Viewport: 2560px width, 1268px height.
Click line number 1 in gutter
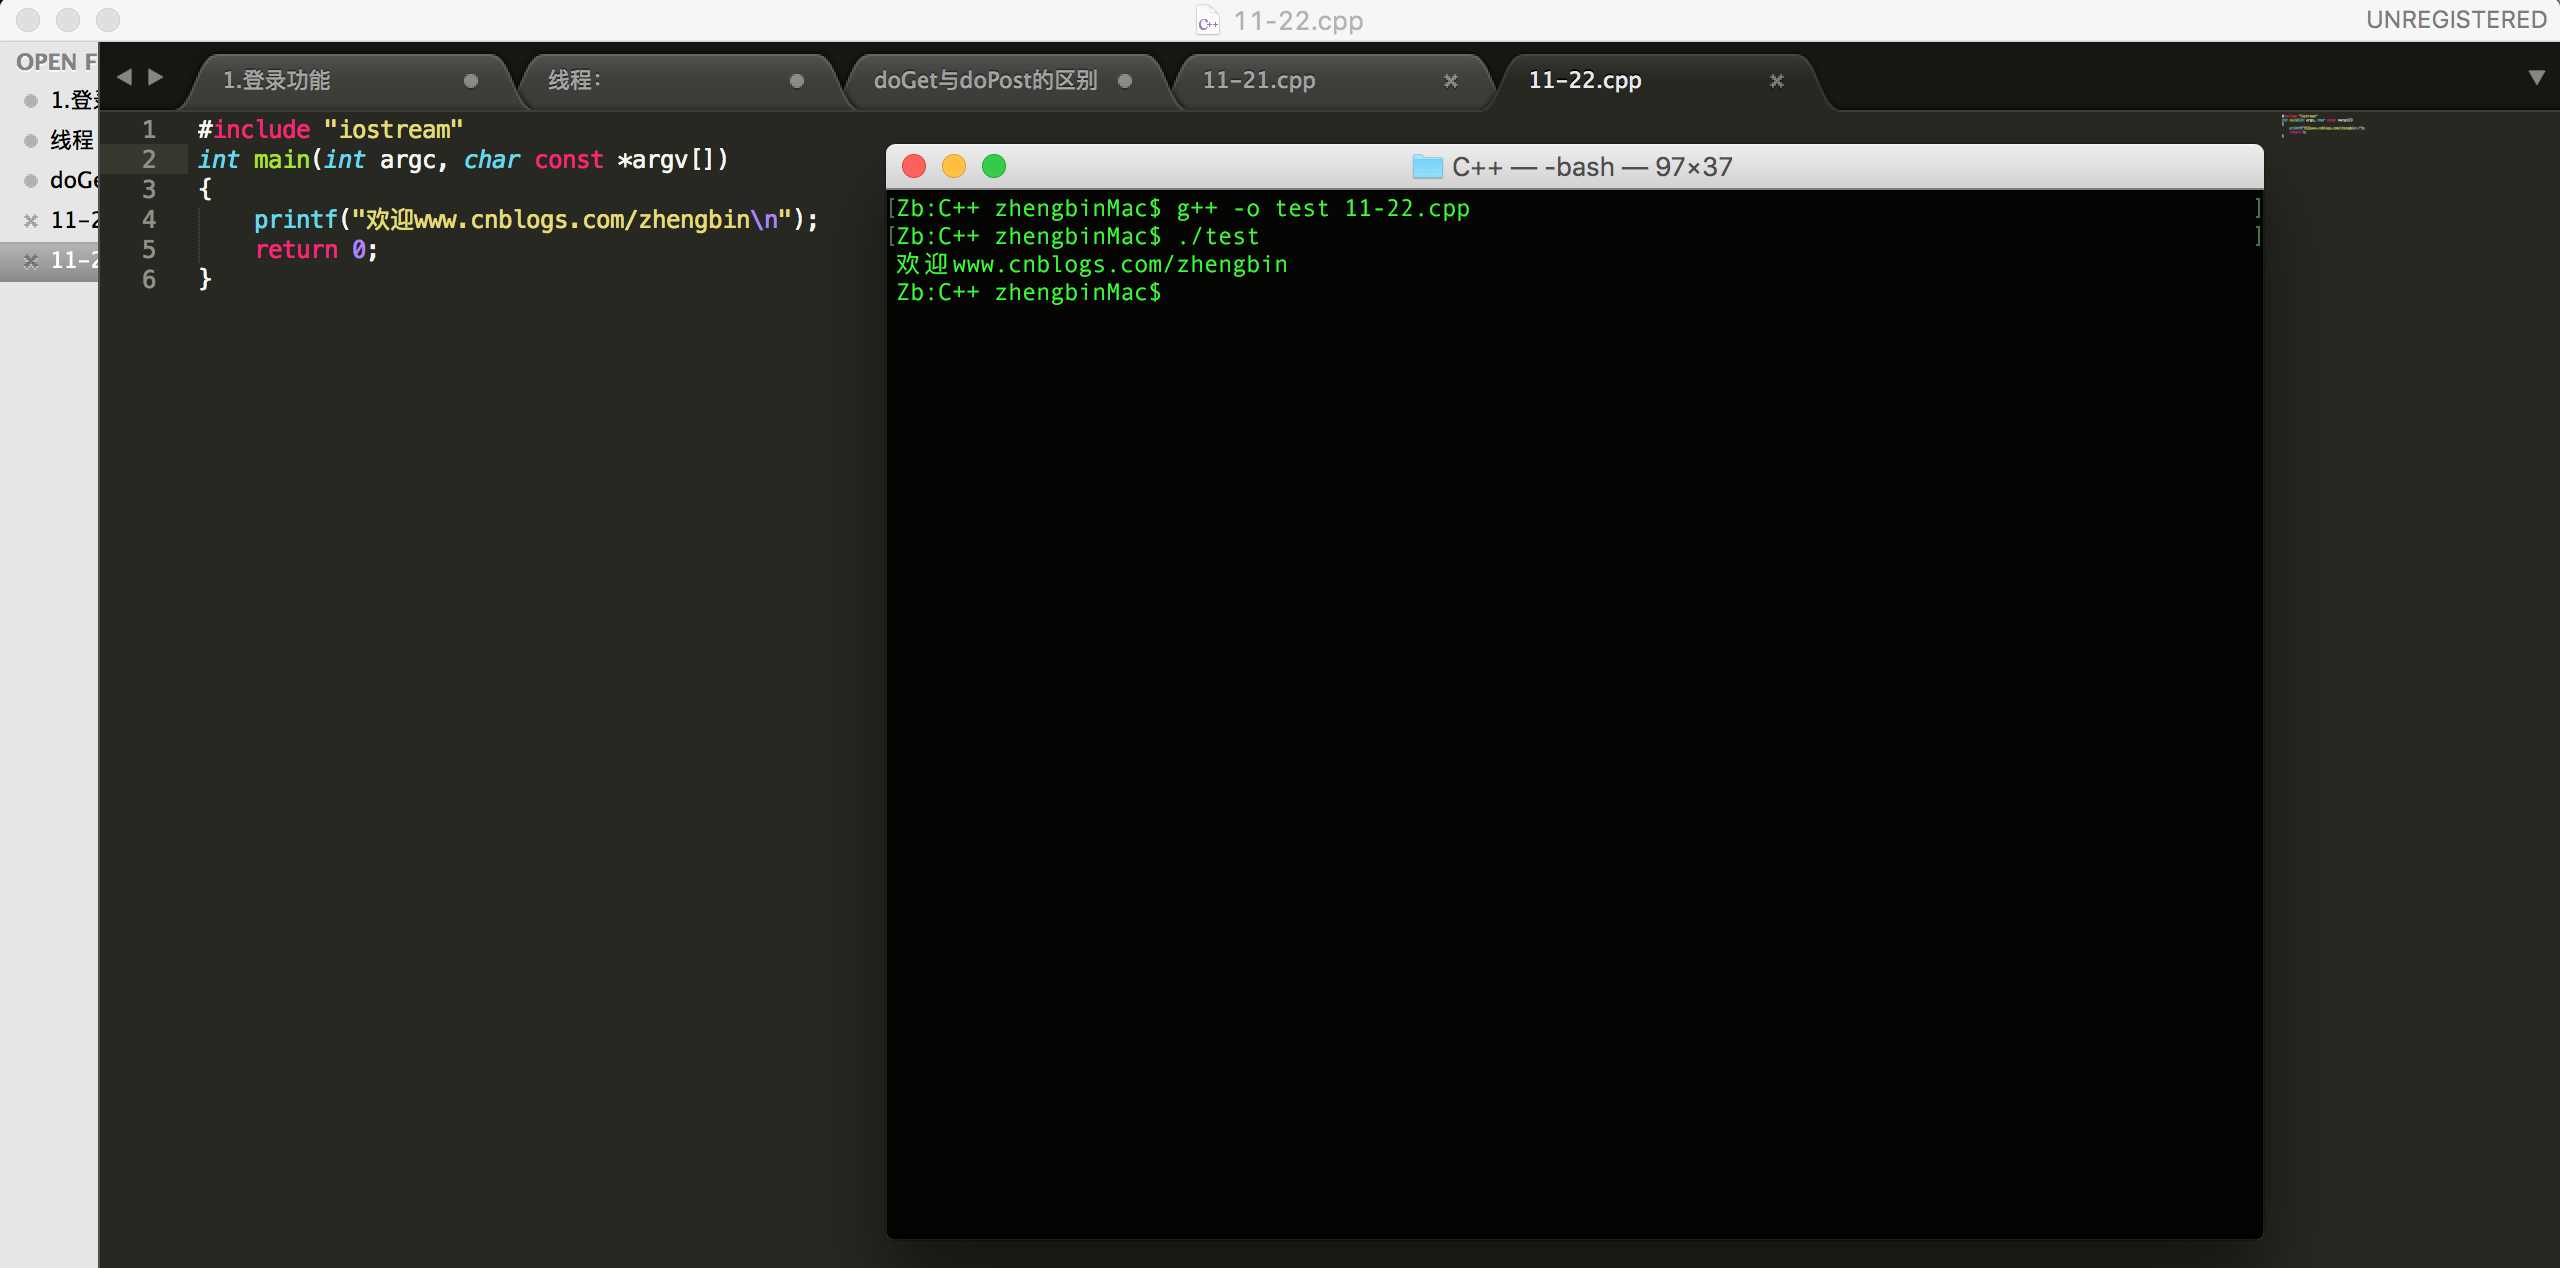click(149, 129)
